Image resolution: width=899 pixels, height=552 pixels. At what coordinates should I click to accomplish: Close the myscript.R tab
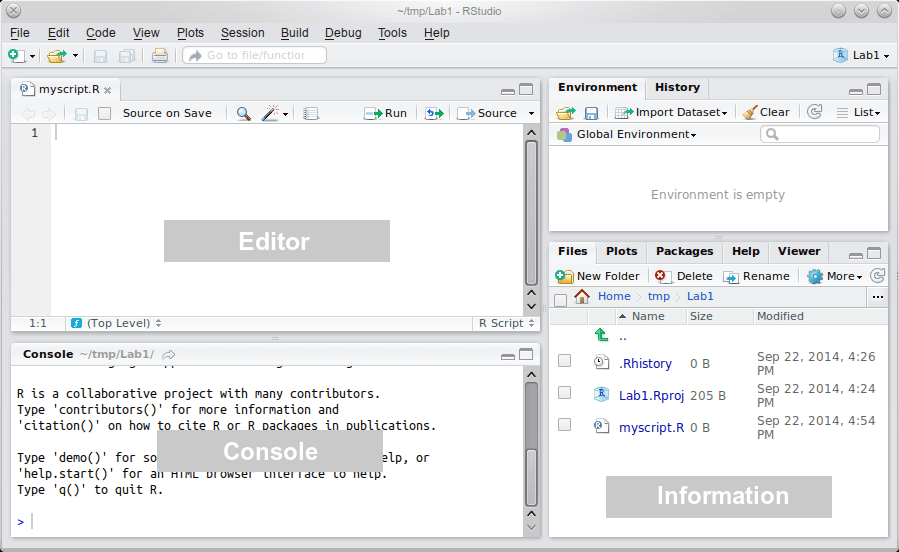click(x=107, y=90)
